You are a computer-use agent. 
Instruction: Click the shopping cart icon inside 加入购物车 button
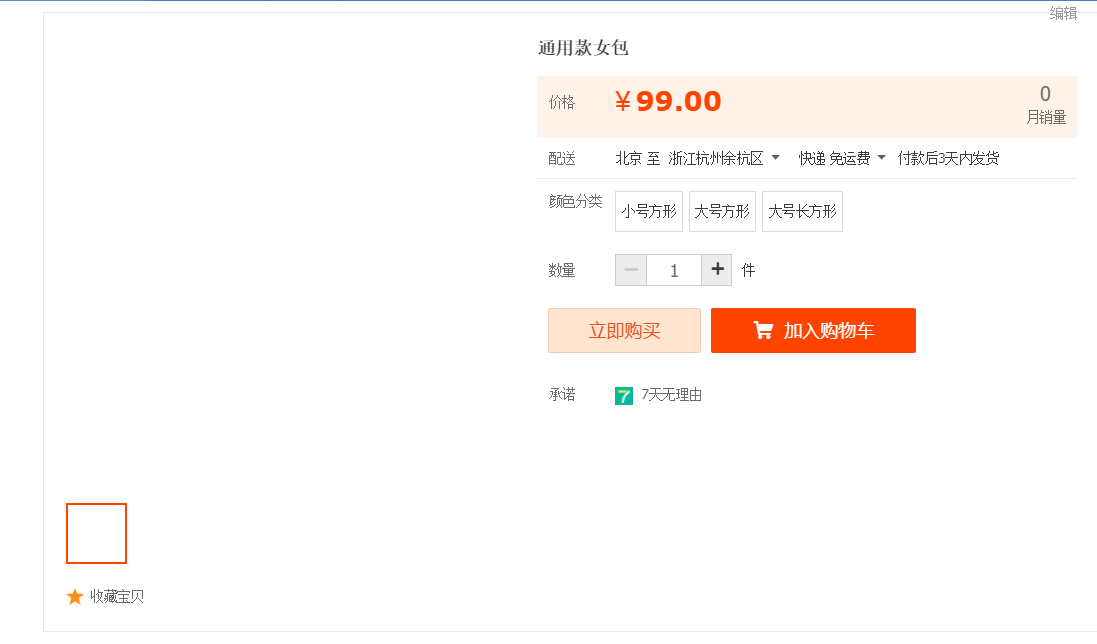[765, 330]
